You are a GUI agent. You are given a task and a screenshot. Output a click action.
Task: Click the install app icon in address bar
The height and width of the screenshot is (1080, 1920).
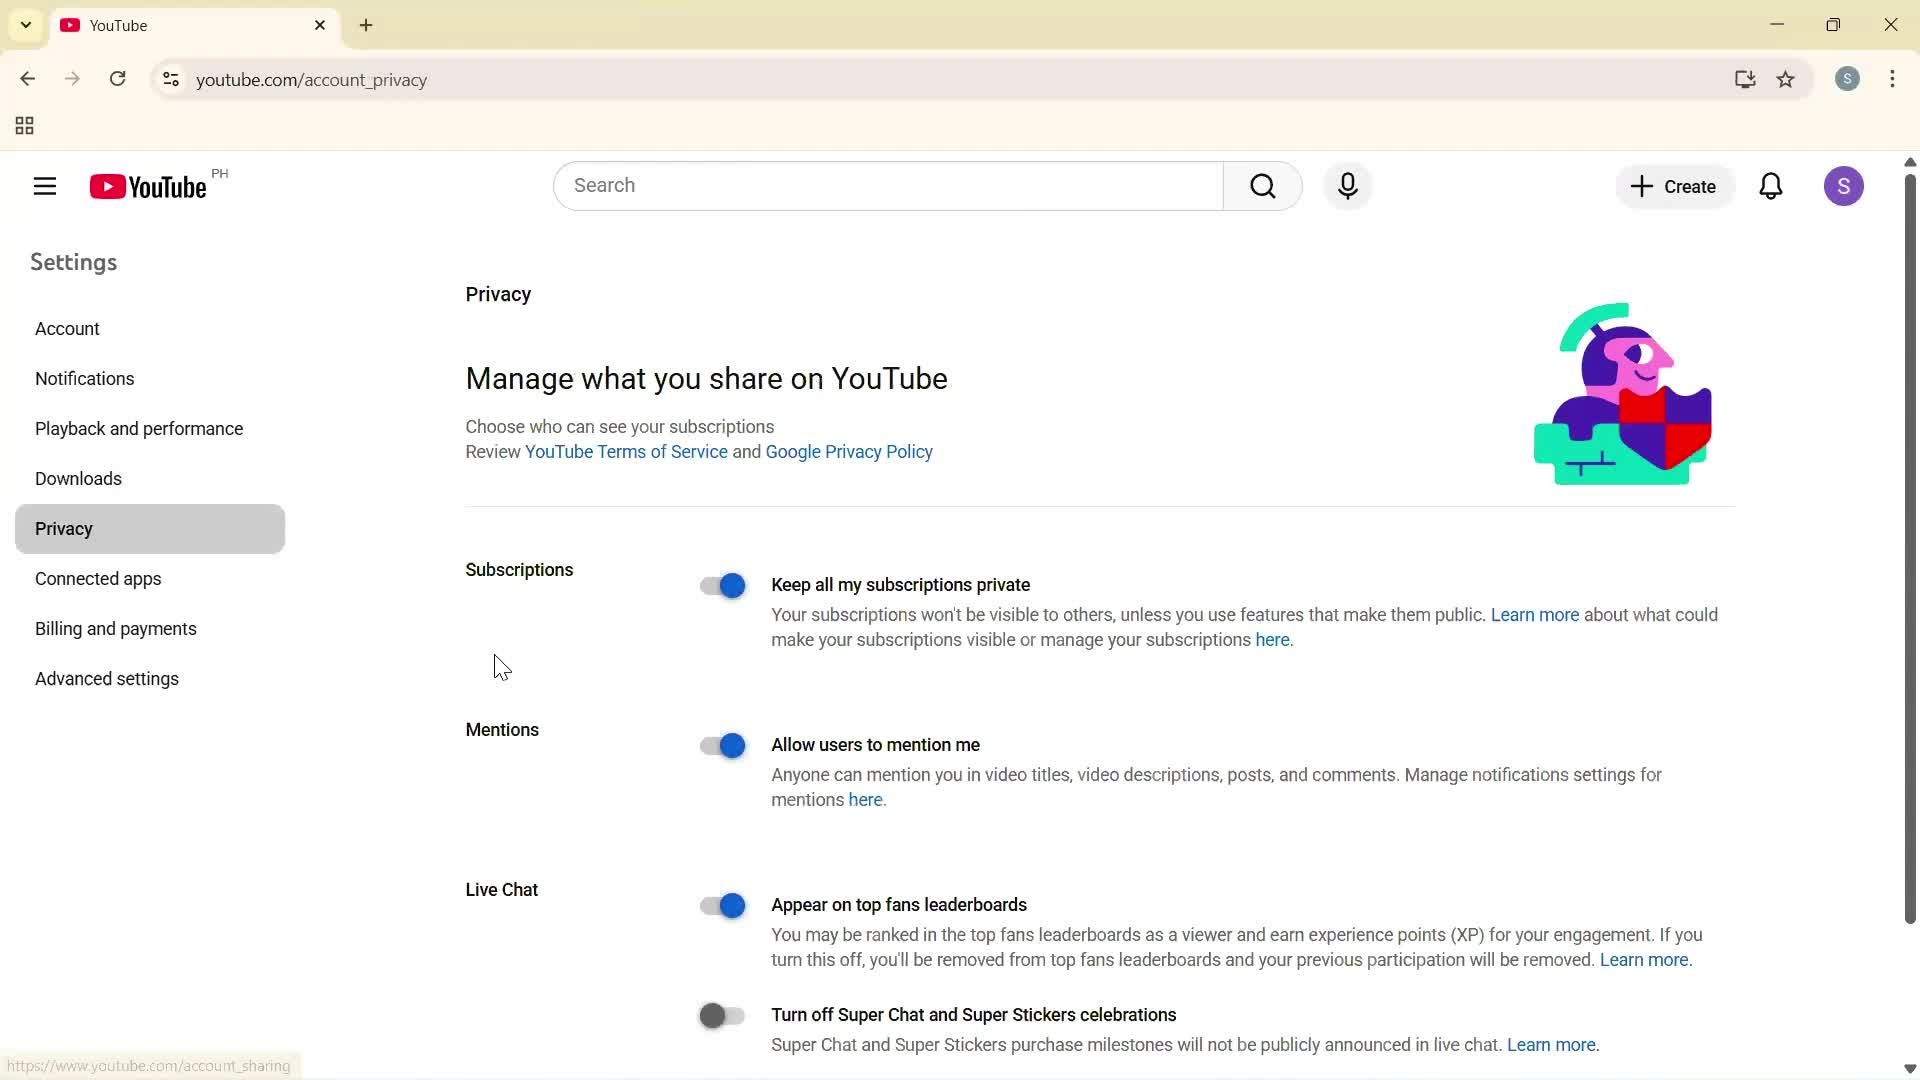(1745, 80)
